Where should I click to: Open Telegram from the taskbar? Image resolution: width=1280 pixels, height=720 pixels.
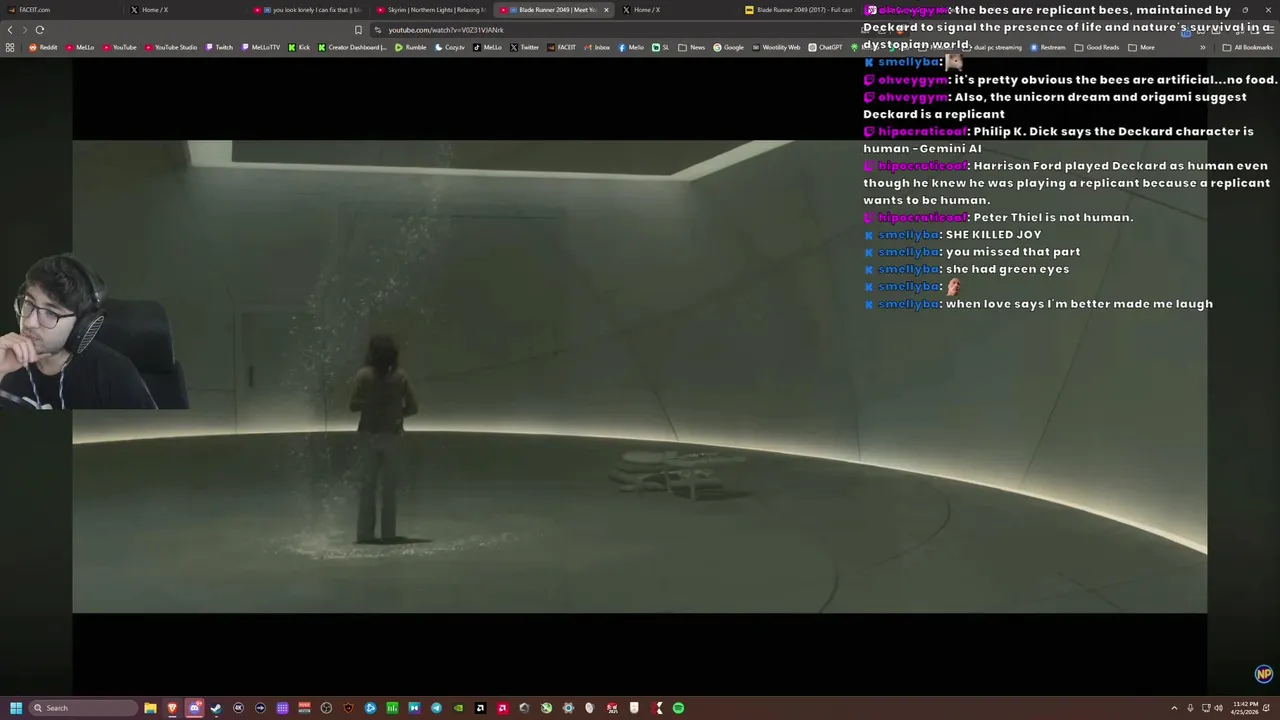pyautogui.click(x=436, y=708)
